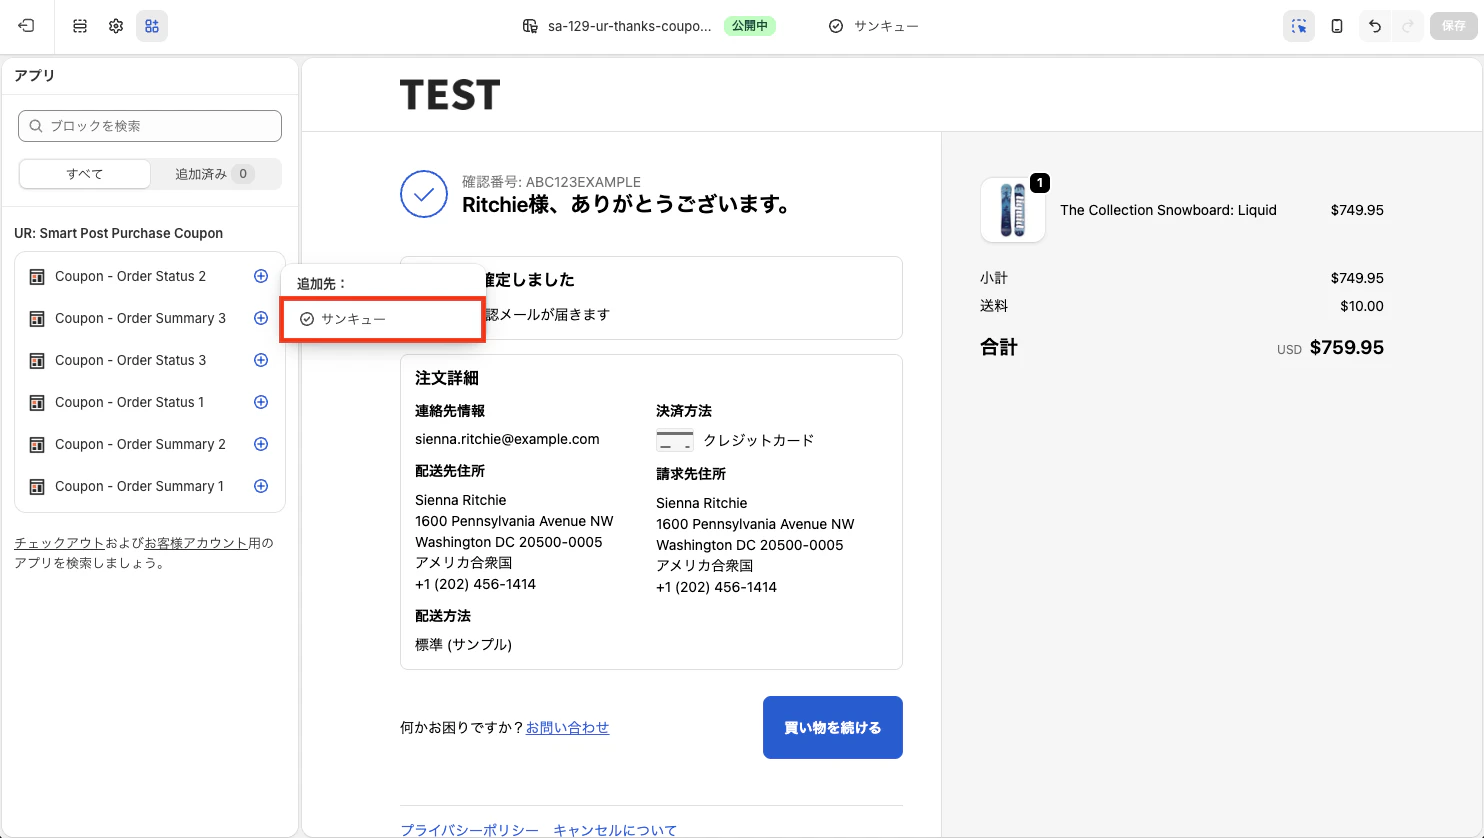Add Coupon - Order Summary 1 block
This screenshot has width=1484, height=838.
(x=261, y=486)
